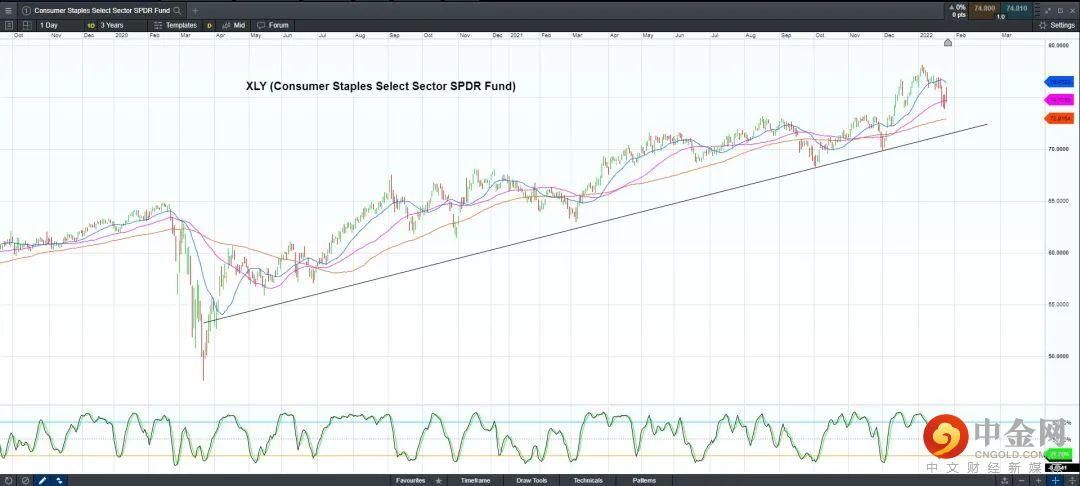
Task: Click the Consumer Staples Select Sector SPDR Fund tab
Action: (100, 10)
